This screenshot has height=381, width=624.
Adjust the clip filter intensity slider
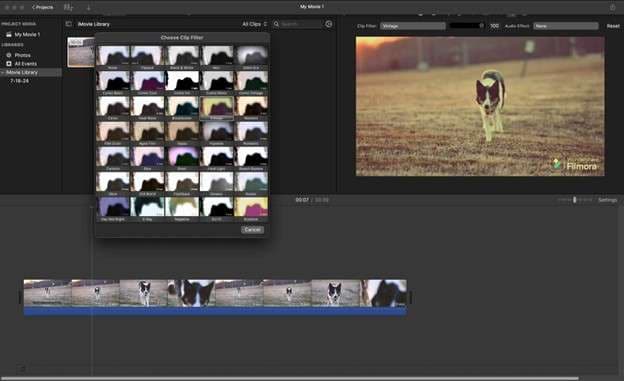pos(466,26)
